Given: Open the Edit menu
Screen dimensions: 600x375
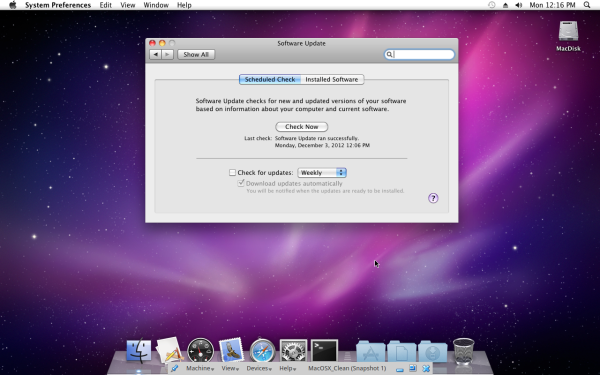Looking at the screenshot, I should click(106, 5).
